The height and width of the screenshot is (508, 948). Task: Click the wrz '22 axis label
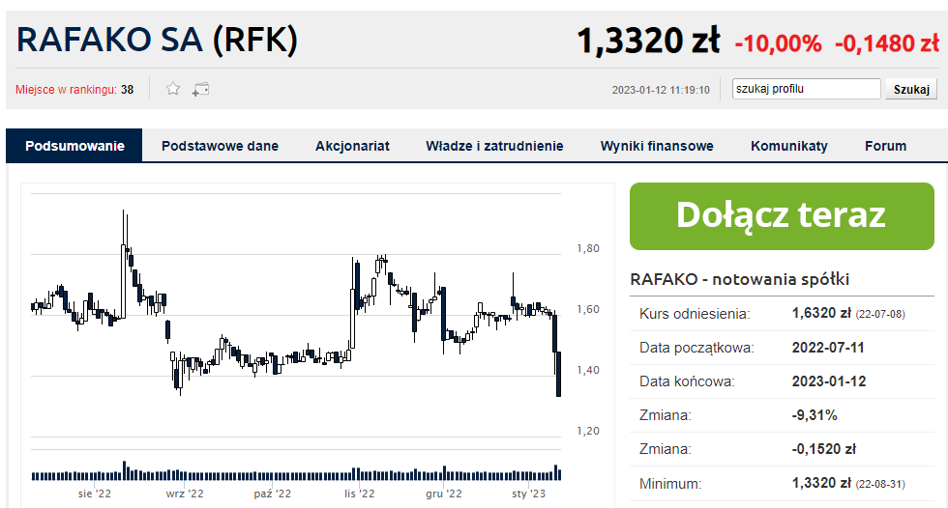(184, 494)
